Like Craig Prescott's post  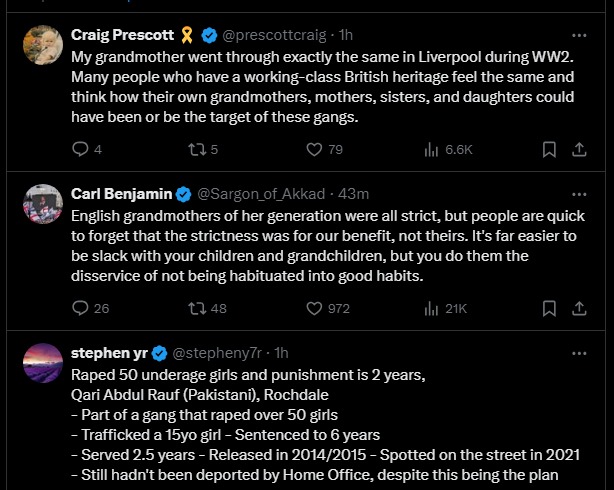coord(314,150)
